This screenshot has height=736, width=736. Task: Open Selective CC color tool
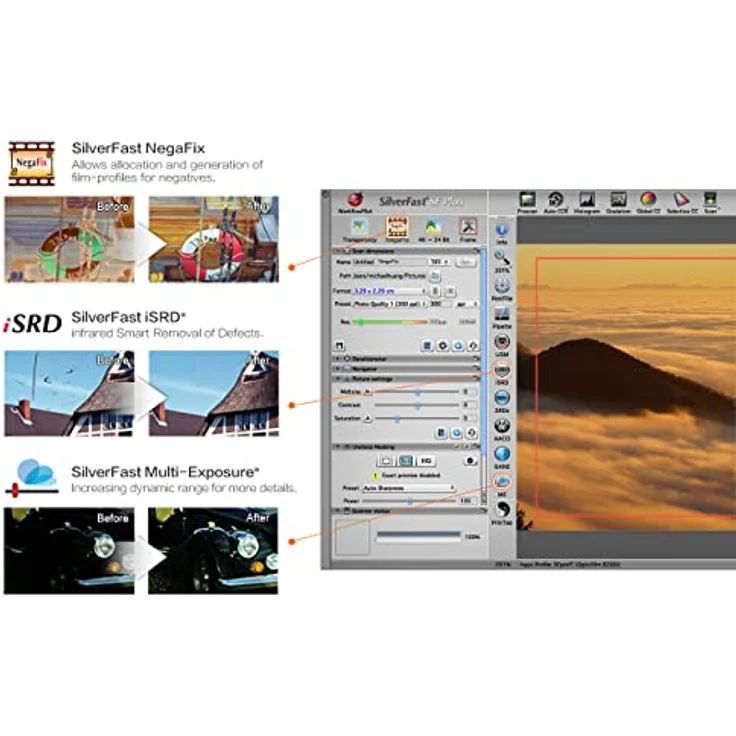680,201
